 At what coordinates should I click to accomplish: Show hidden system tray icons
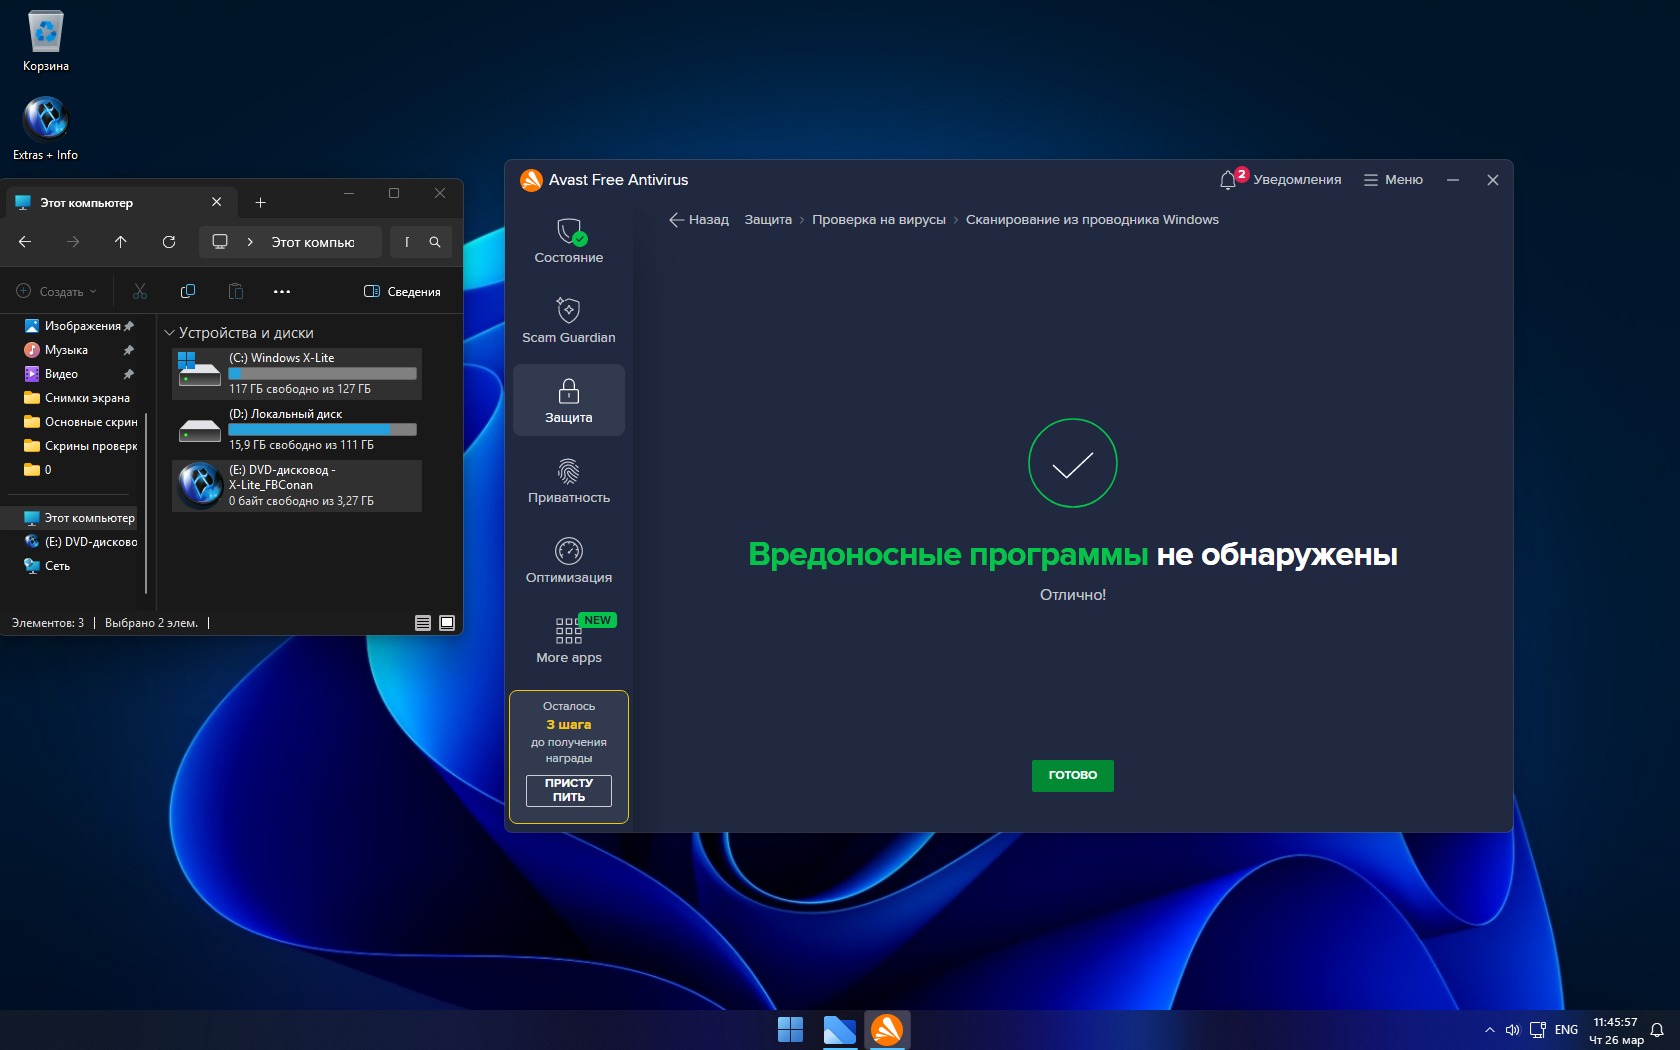[x=1489, y=1030]
